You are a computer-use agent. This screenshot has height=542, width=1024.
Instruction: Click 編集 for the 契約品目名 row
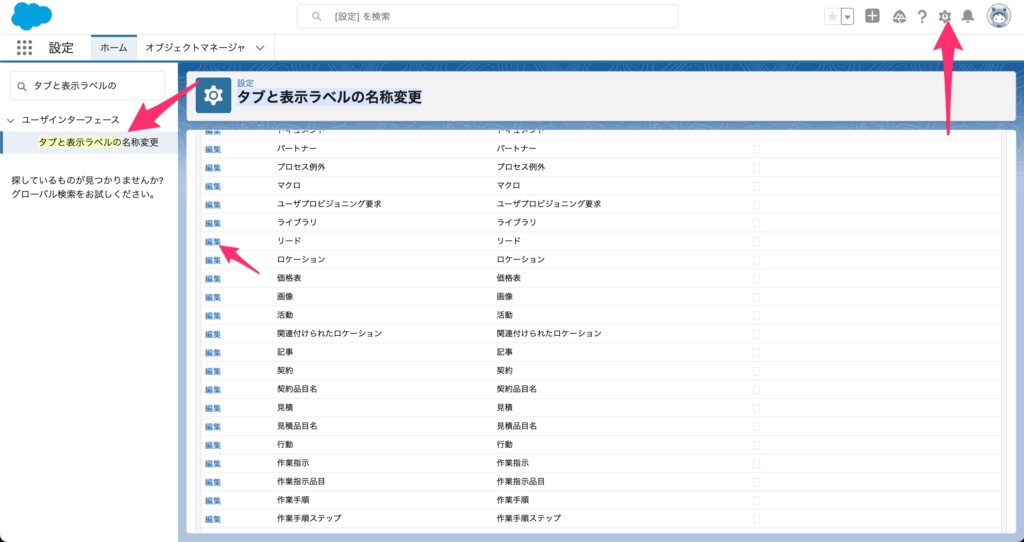[213, 390]
